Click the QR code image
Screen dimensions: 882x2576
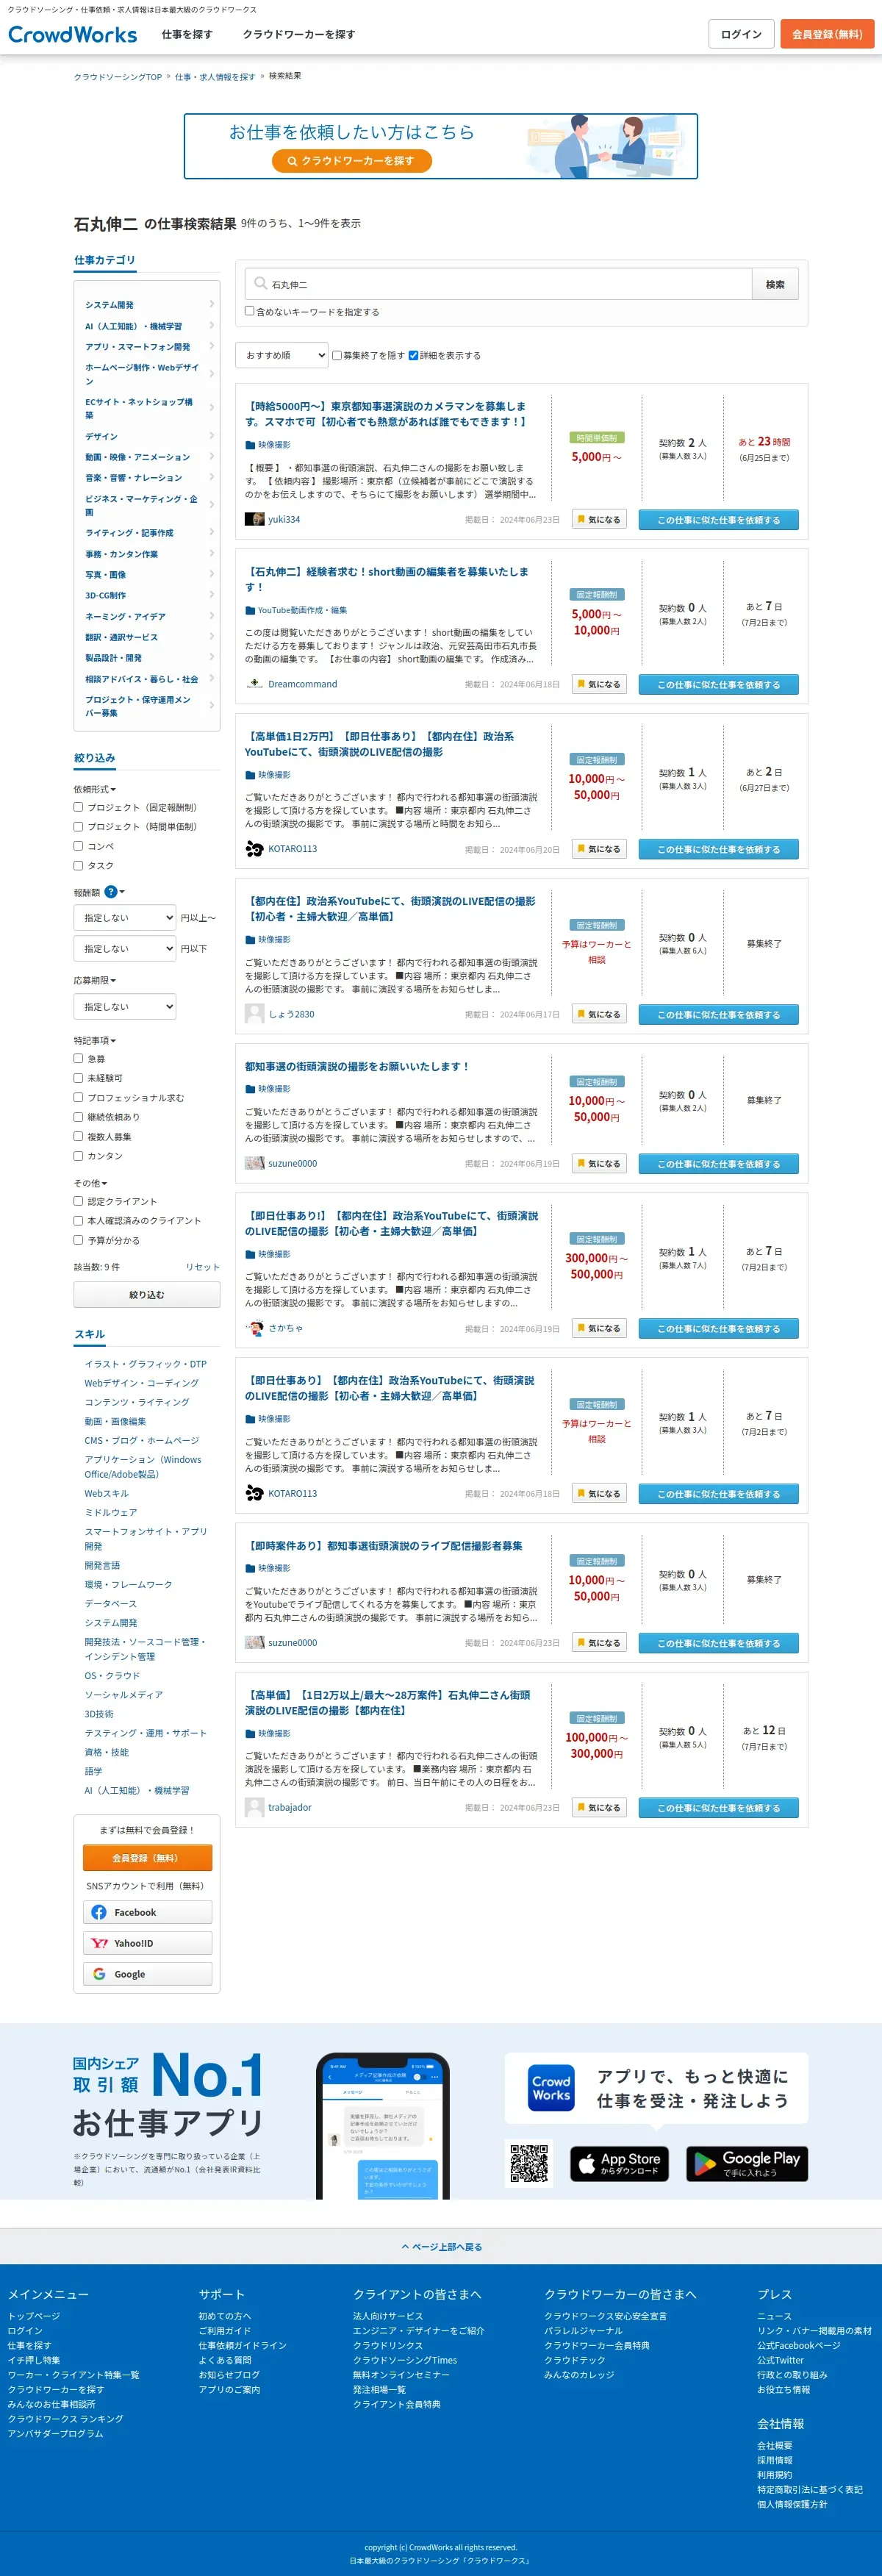click(x=529, y=2164)
